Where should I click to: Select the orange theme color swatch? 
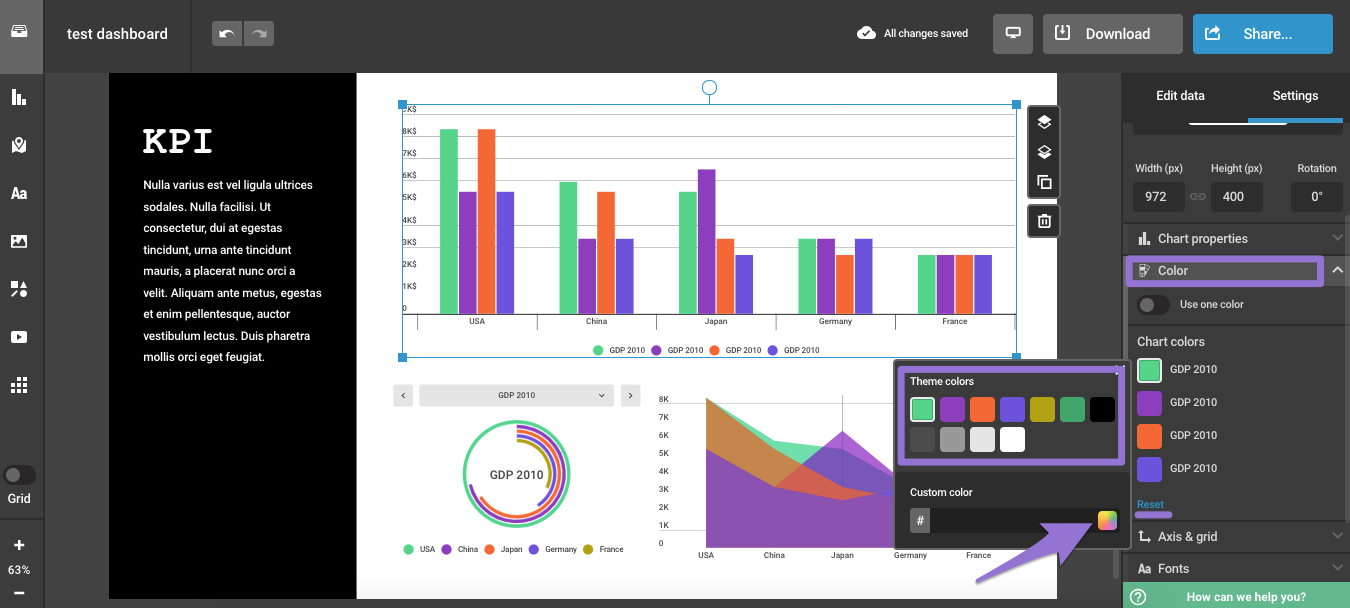(x=982, y=409)
